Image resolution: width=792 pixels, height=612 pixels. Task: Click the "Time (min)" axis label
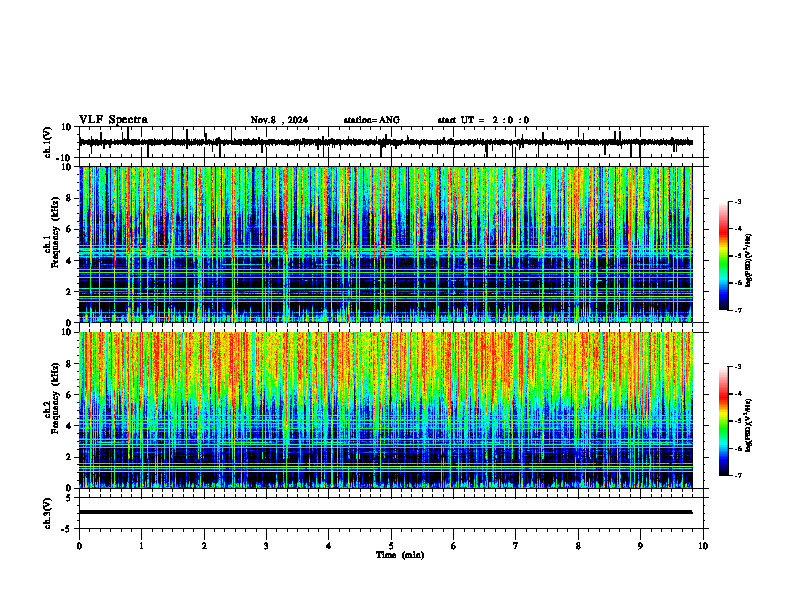[400, 555]
